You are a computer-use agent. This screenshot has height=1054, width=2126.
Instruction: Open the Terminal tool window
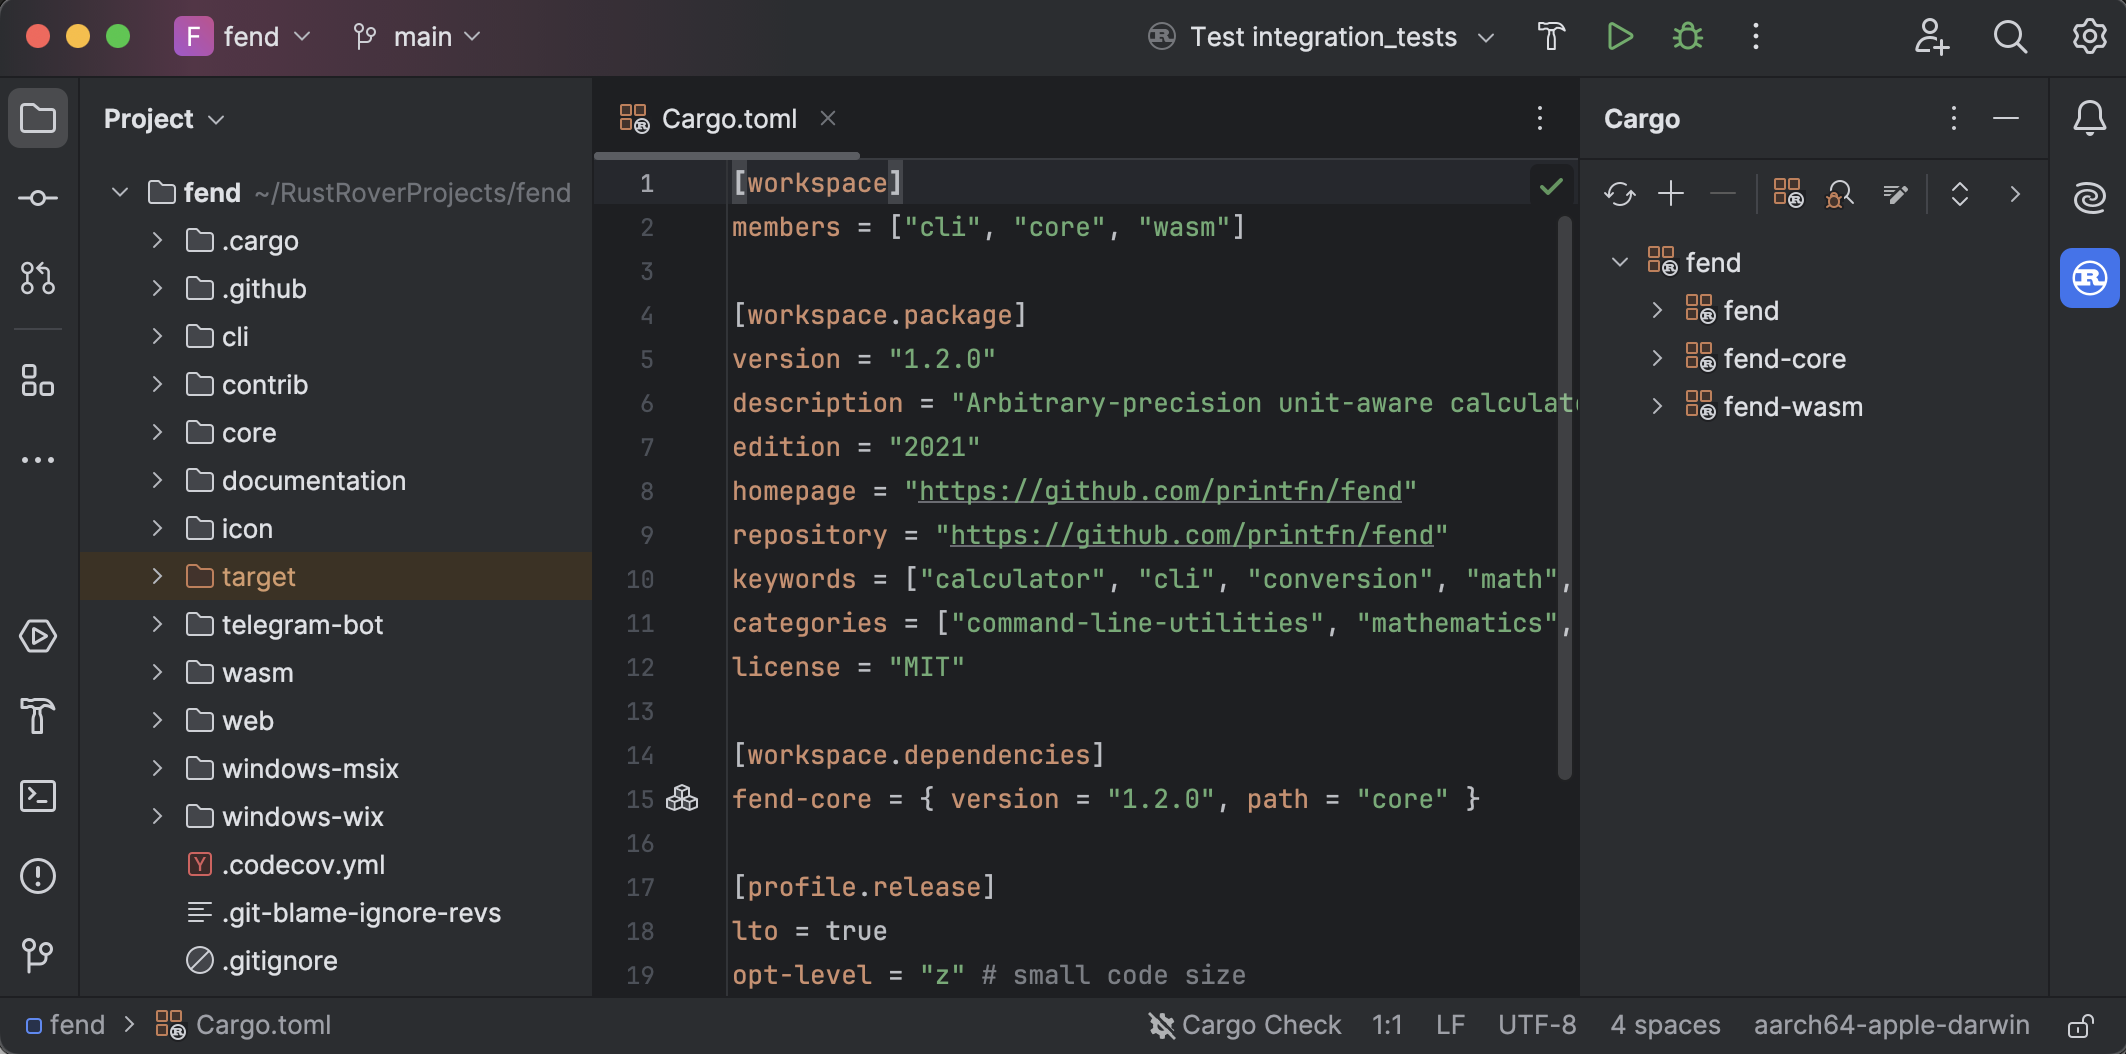[38, 795]
